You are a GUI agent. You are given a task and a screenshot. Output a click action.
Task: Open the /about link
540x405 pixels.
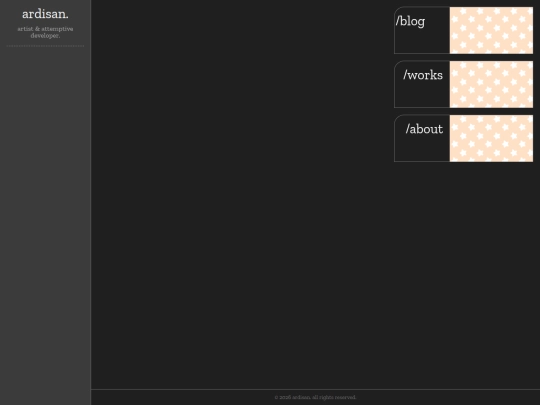424,129
